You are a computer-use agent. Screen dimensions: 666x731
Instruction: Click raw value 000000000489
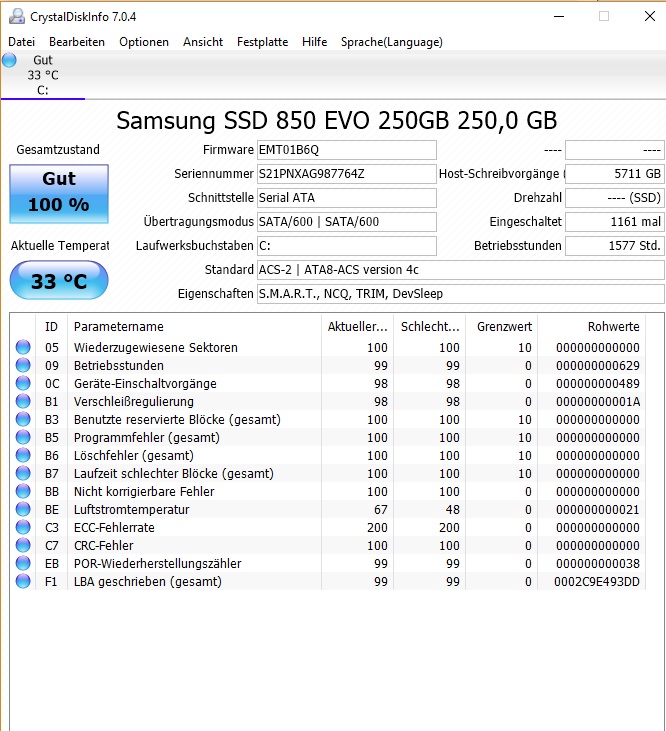tap(598, 384)
